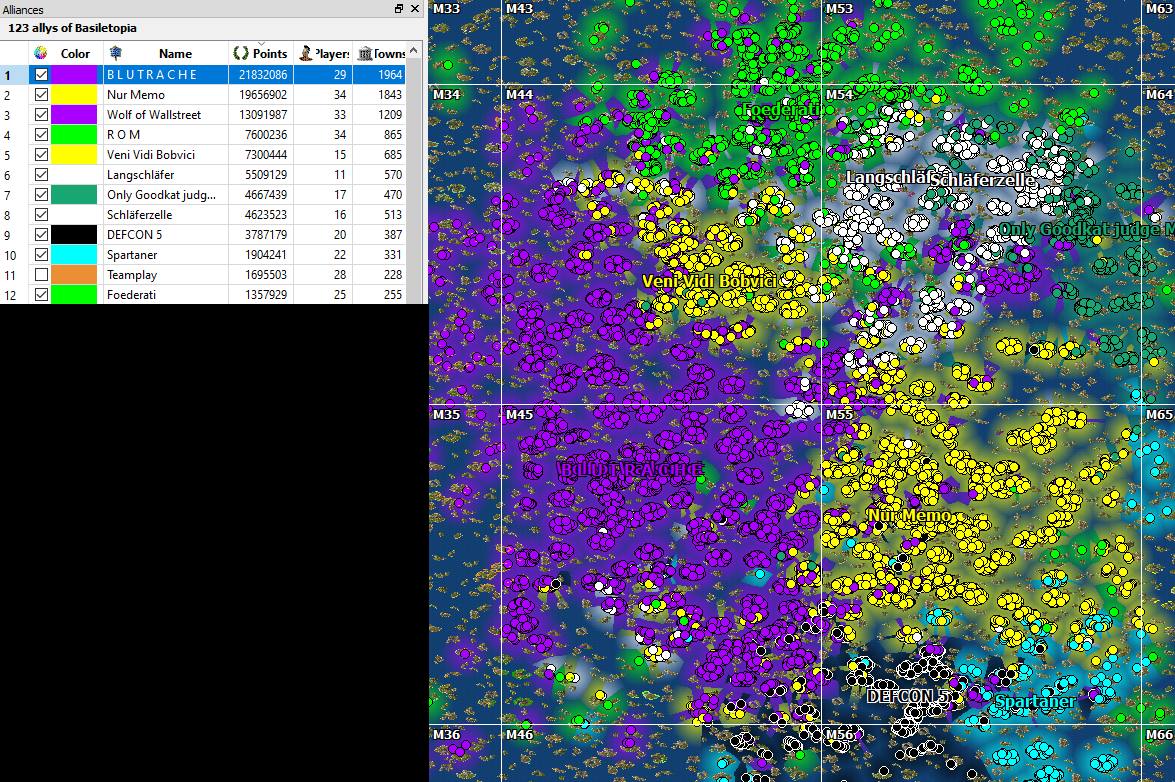Click the color wheel icon in the table header
This screenshot has width=1175, height=782.
coord(40,53)
